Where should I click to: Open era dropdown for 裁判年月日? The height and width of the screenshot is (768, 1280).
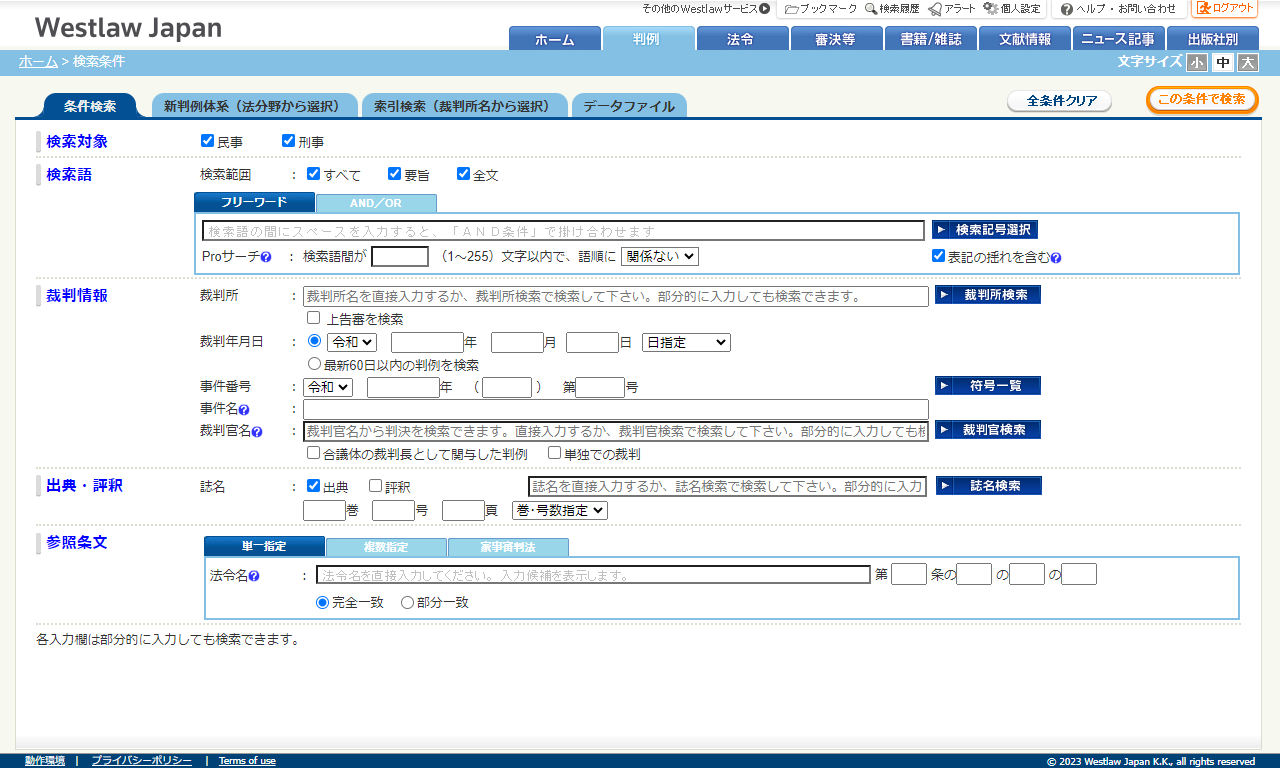point(351,342)
